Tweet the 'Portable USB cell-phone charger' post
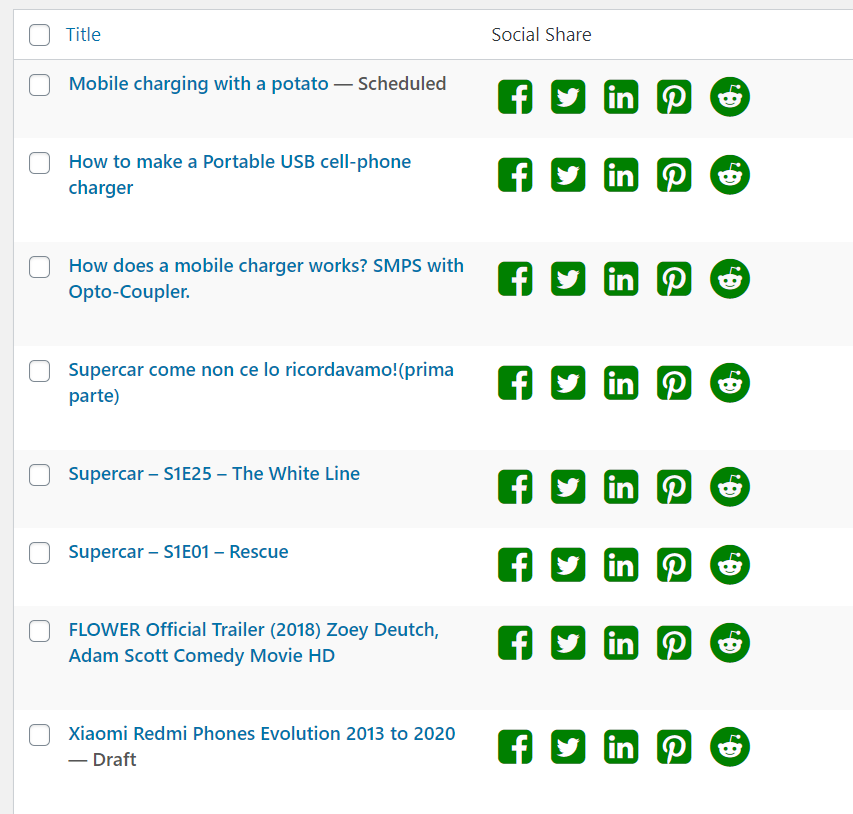The height and width of the screenshot is (814, 853). pyautogui.click(x=568, y=175)
